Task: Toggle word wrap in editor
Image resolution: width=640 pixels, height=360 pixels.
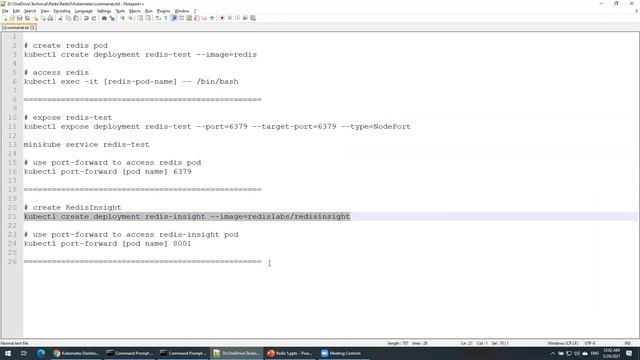Action: pos(158,18)
